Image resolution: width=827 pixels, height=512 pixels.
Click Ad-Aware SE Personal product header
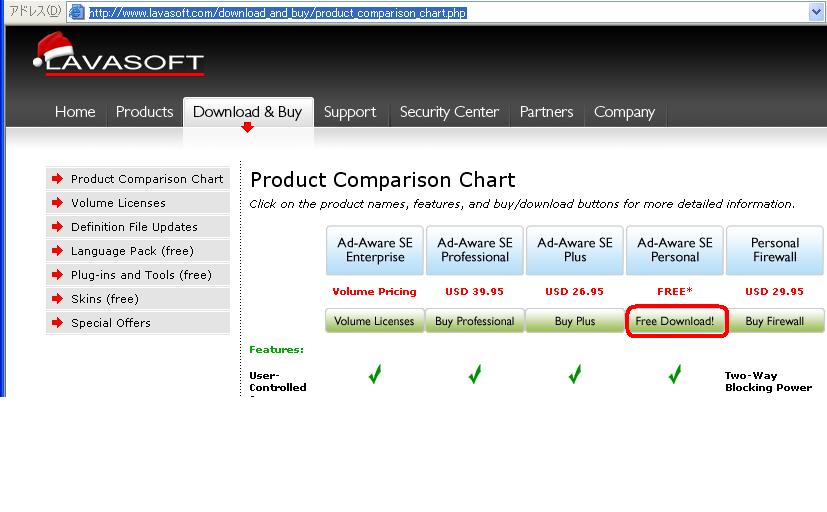(675, 250)
